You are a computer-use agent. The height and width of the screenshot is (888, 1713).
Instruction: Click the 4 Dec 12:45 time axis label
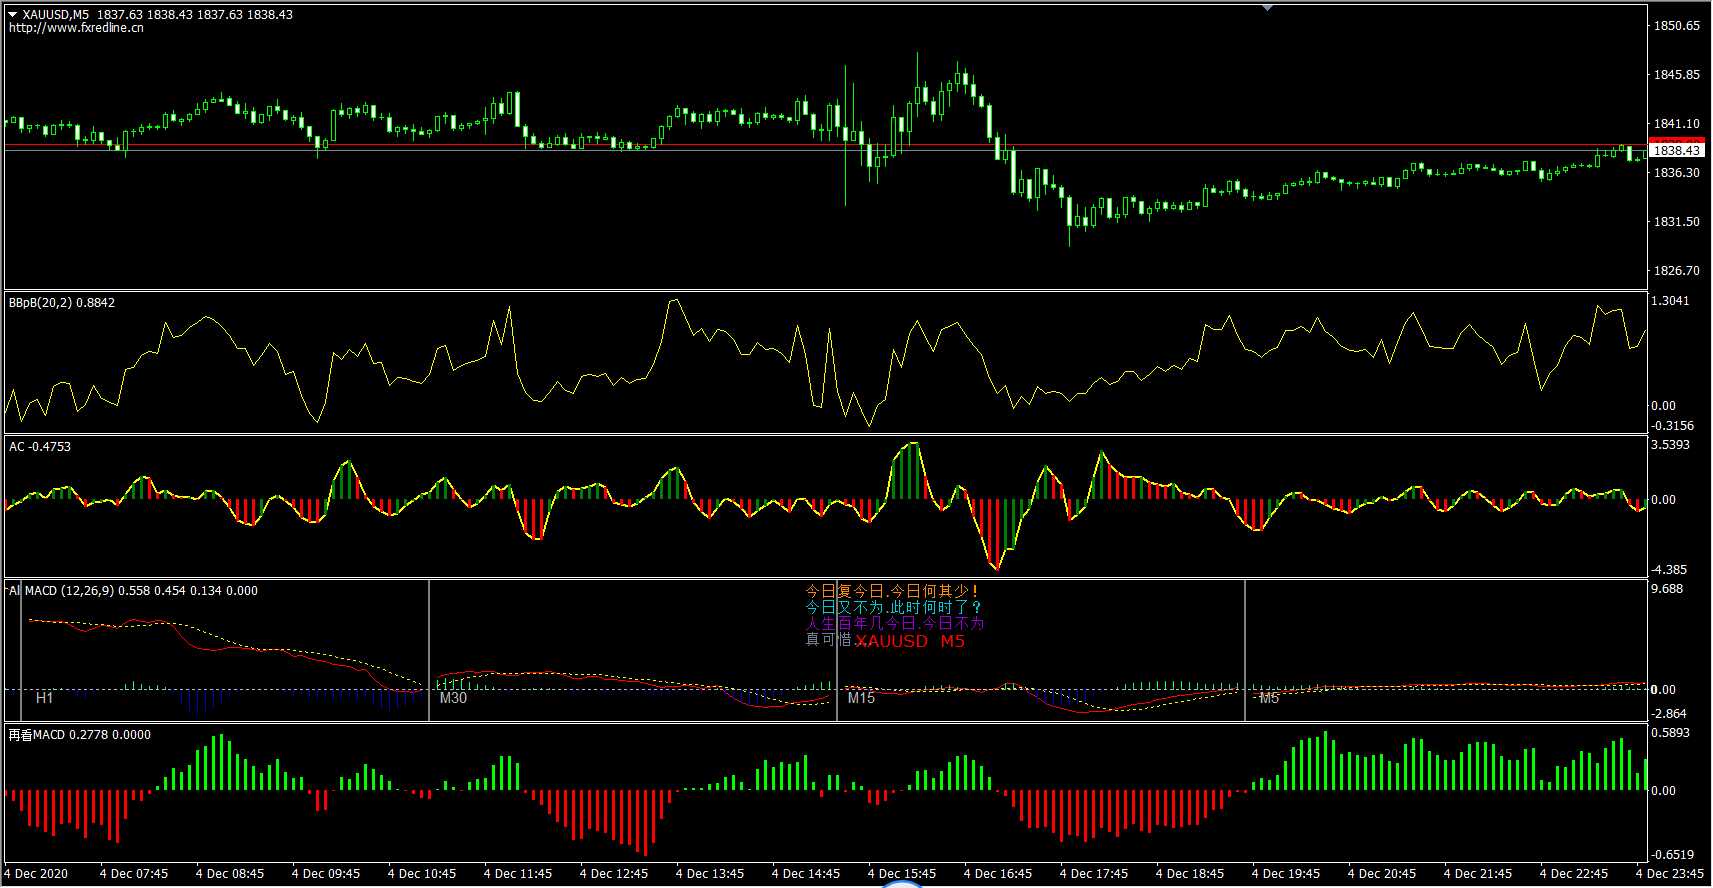[614, 874]
